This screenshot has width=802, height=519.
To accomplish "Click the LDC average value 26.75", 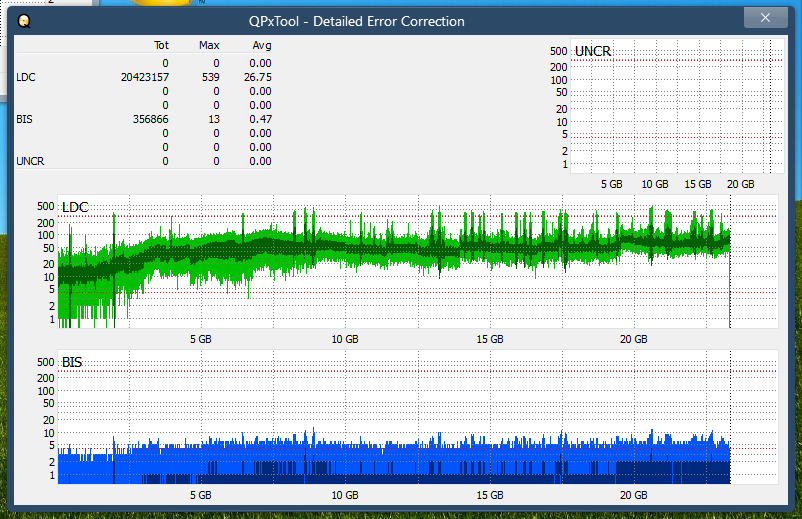I will pyautogui.click(x=259, y=77).
